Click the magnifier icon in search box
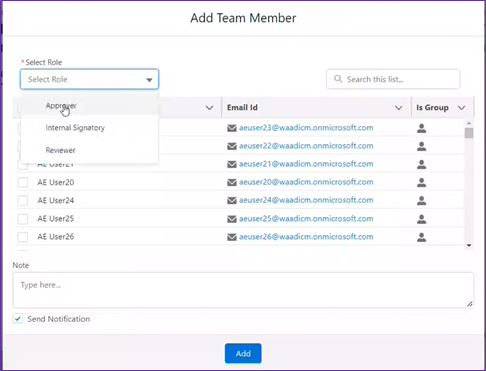 point(338,79)
